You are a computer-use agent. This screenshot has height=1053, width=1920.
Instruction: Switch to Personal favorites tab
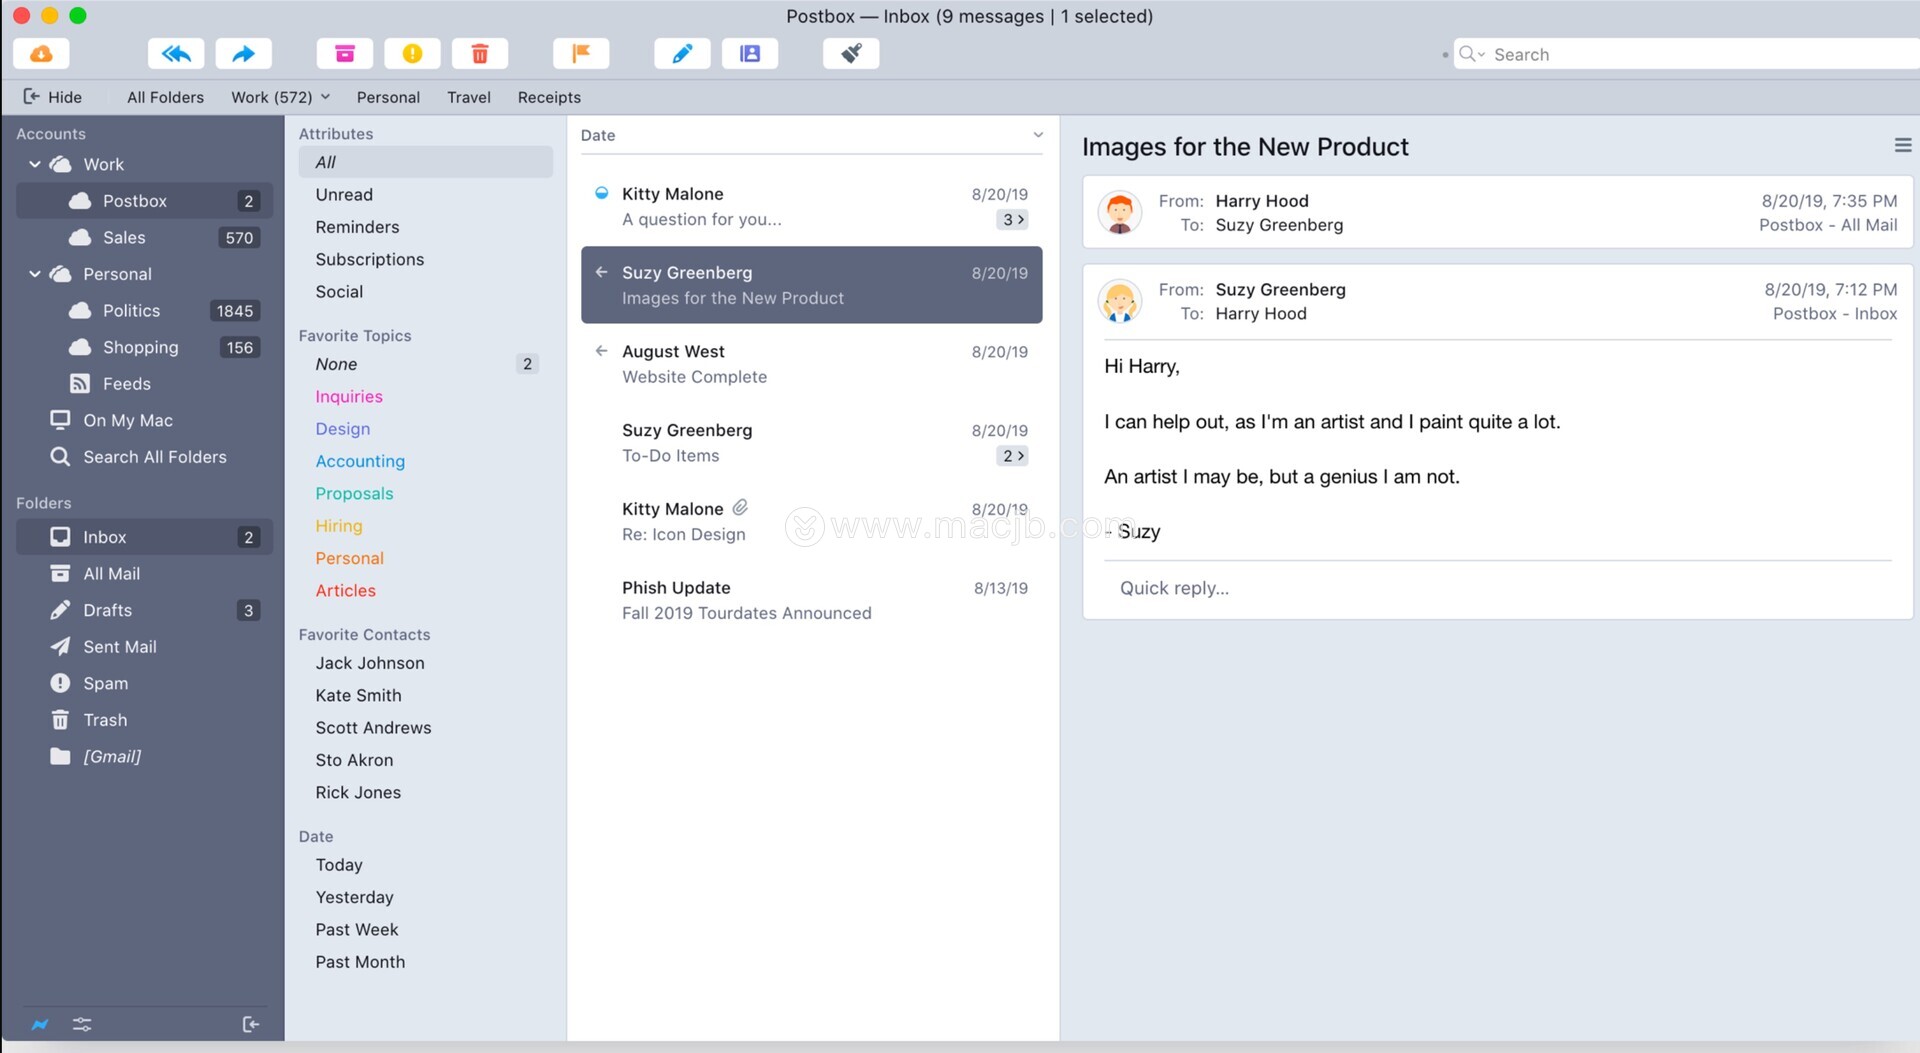coord(388,97)
